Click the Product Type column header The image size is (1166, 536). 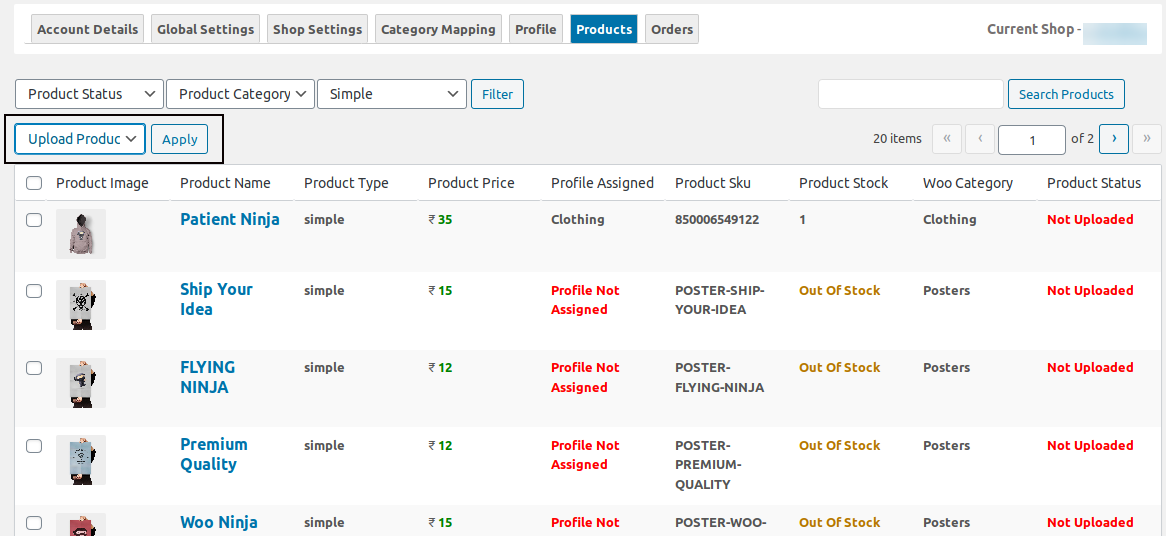pos(347,183)
